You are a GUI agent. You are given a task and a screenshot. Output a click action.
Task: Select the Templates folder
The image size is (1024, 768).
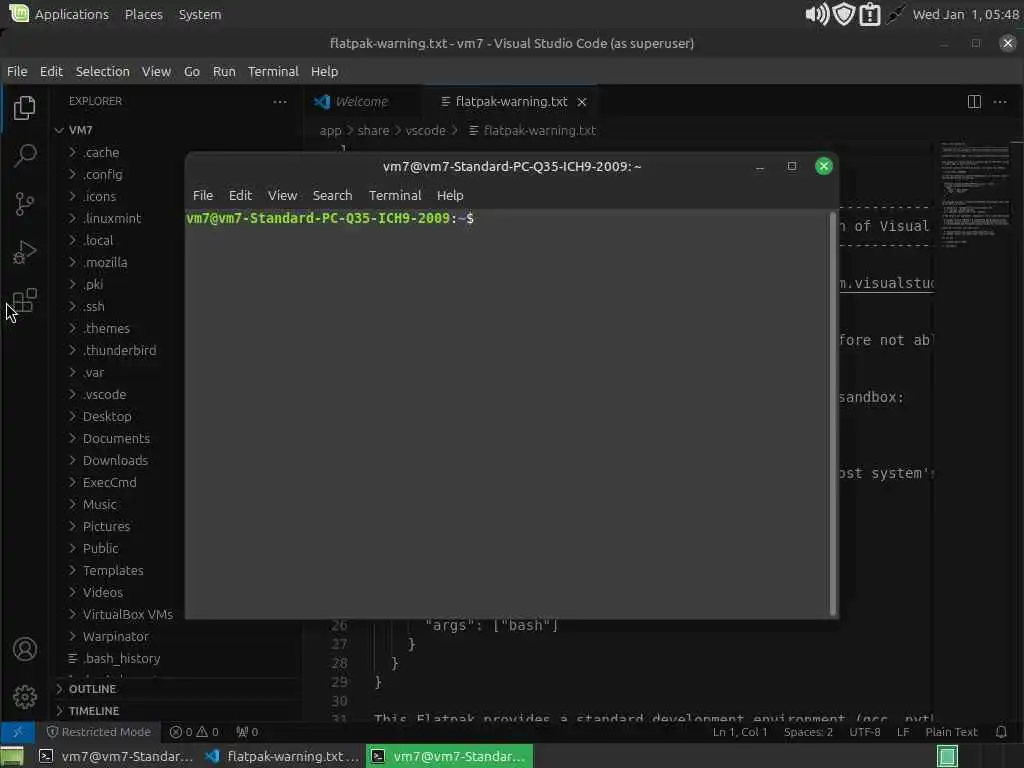coord(113,570)
